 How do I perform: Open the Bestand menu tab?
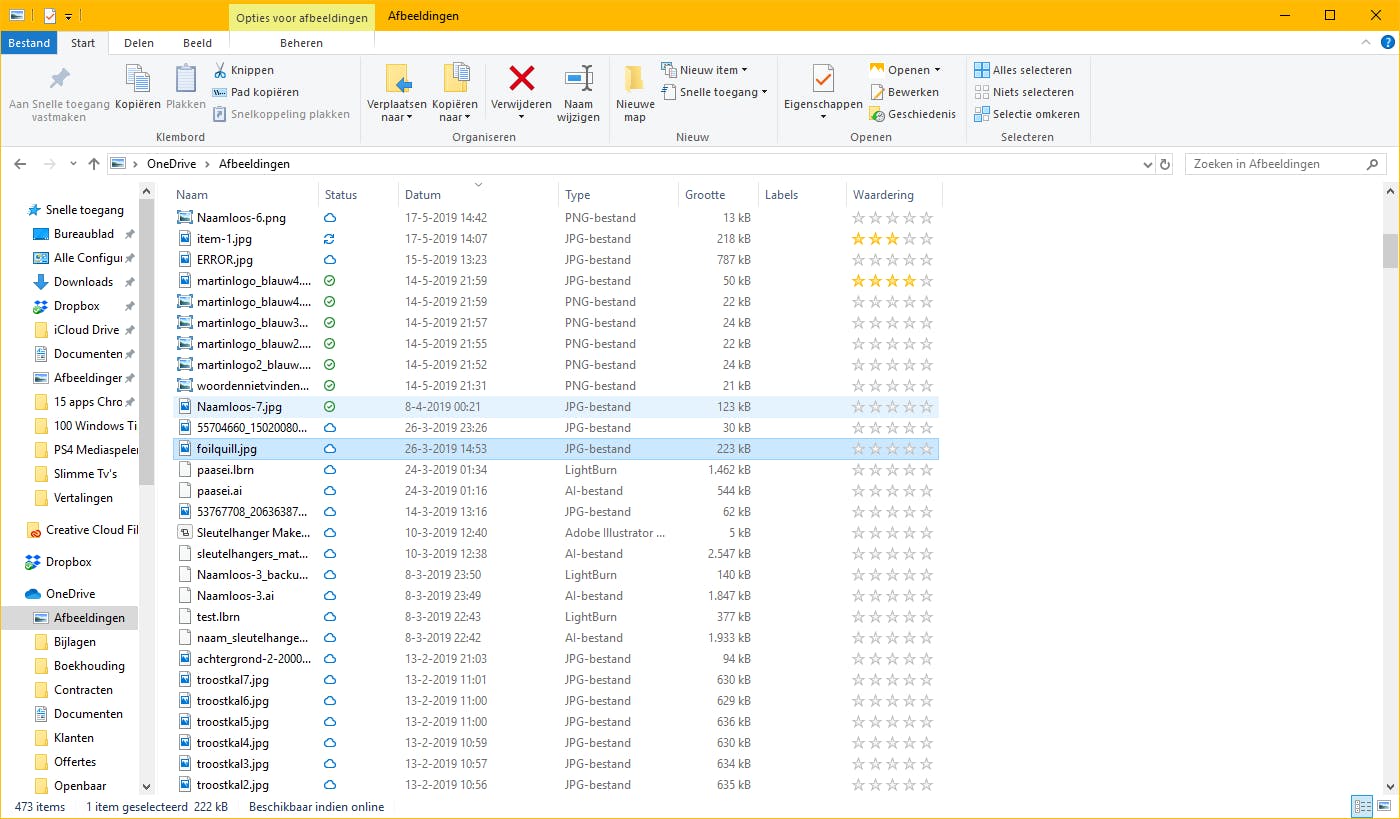click(x=29, y=43)
